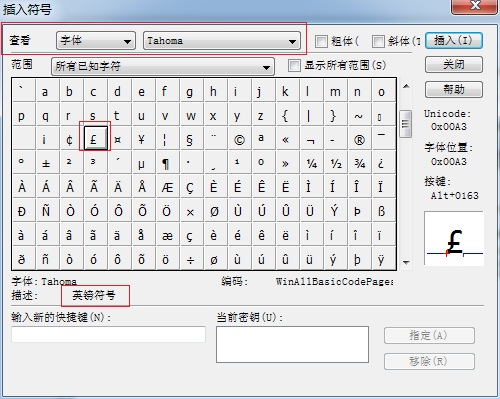
Task: Open the 字体 view type dropdown
Action: click(x=96, y=41)
